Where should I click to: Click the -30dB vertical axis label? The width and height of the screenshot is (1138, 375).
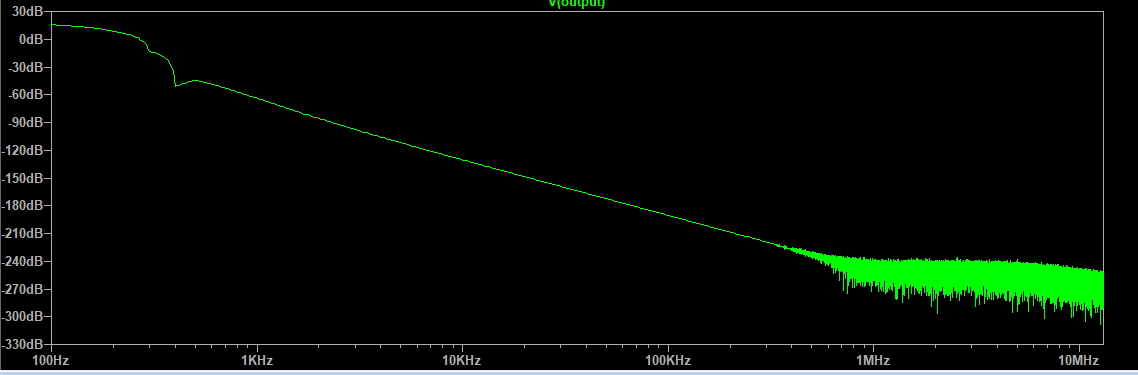[25, 67]
